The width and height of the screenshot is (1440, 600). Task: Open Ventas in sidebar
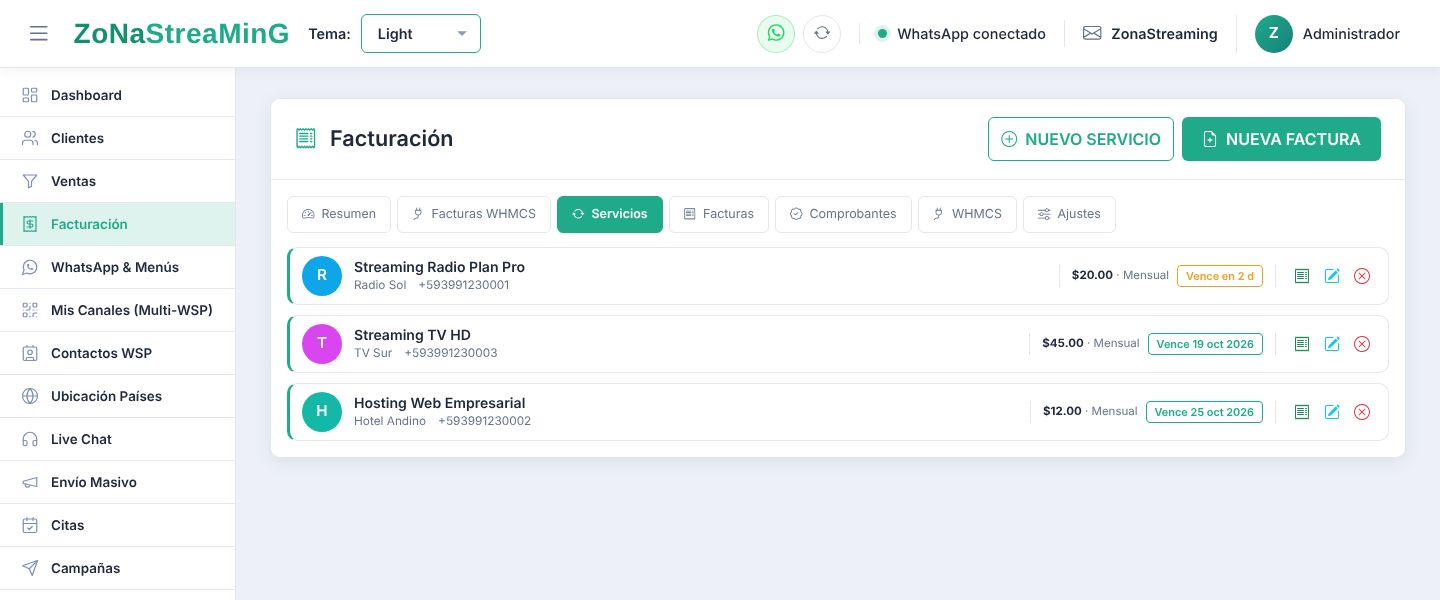coord(118,181)
